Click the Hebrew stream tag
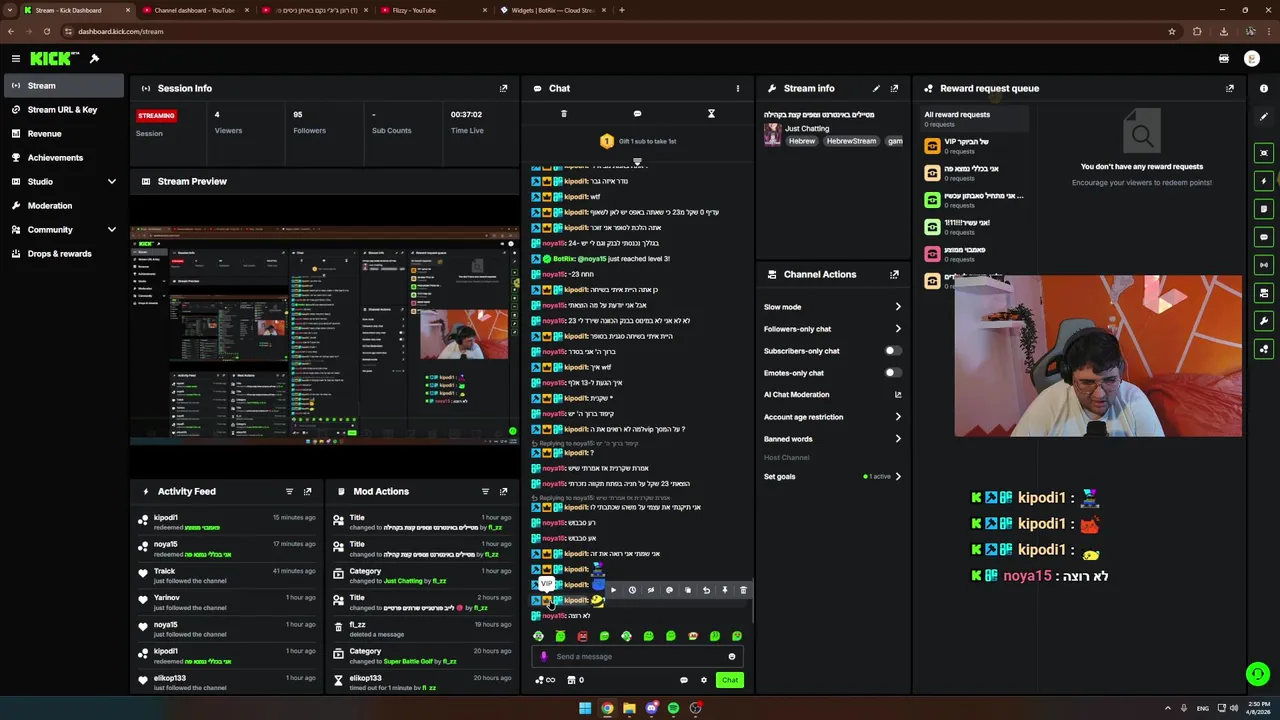This screenshot has height=720, width=1280. pyautogui.click(x=802, y=141)
